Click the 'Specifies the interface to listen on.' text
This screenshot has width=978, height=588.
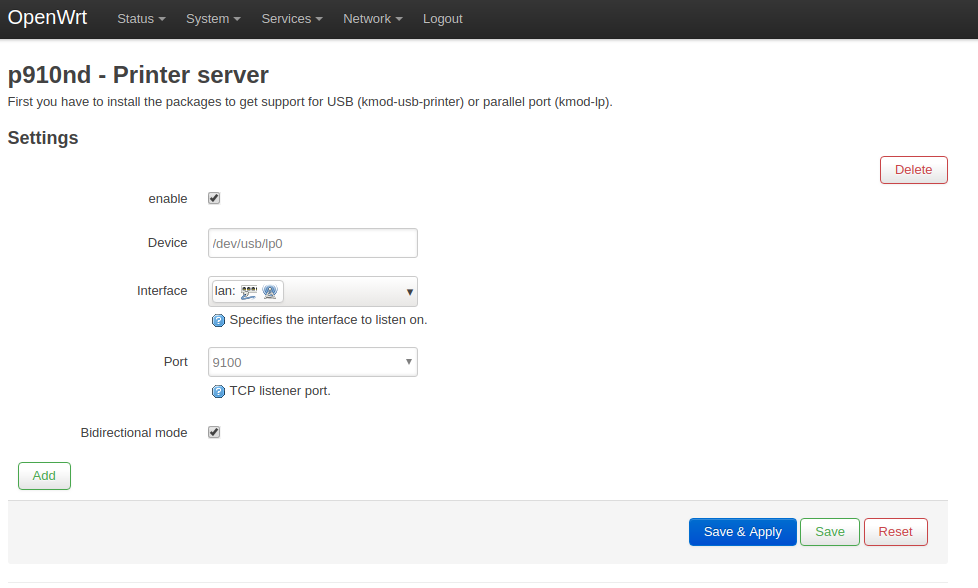[328, 320]
